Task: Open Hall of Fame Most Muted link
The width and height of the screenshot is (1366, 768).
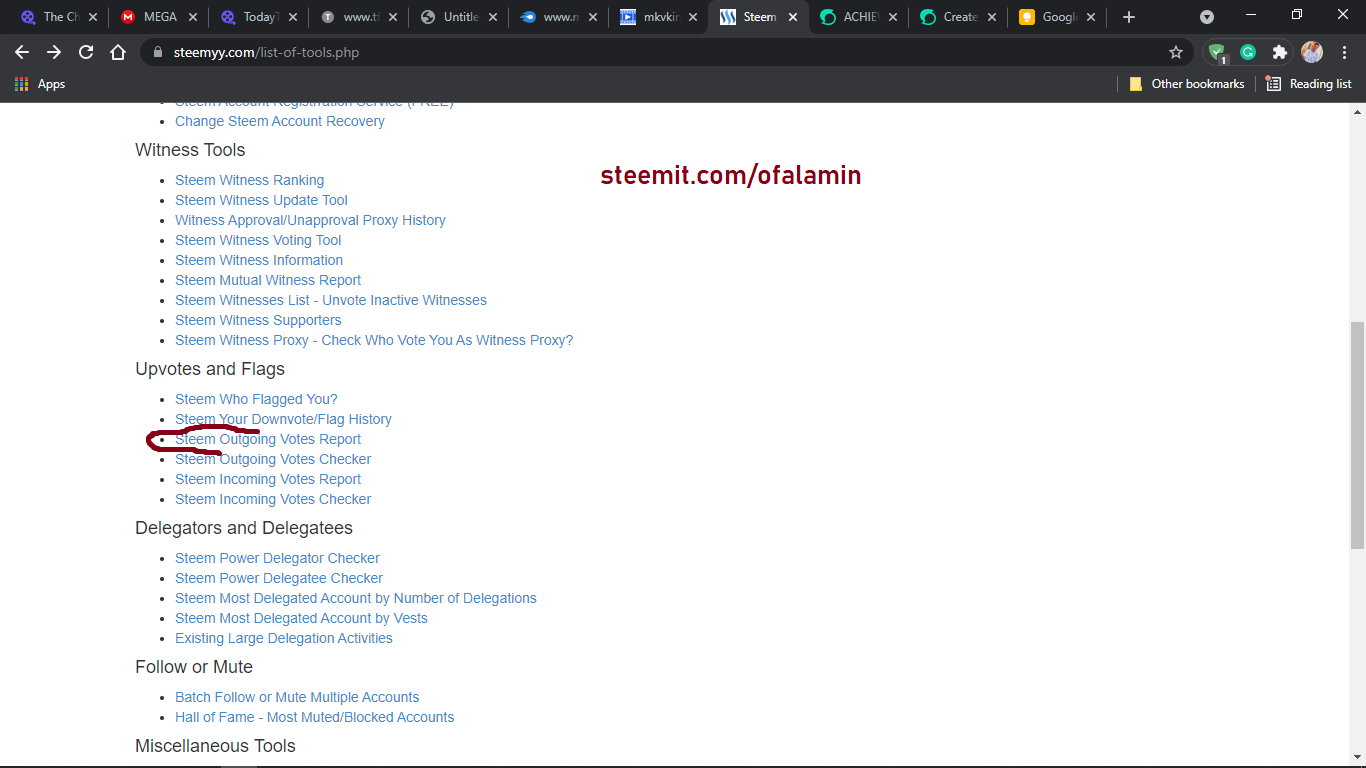Action: pyautogui.click(x=314, y=717)
